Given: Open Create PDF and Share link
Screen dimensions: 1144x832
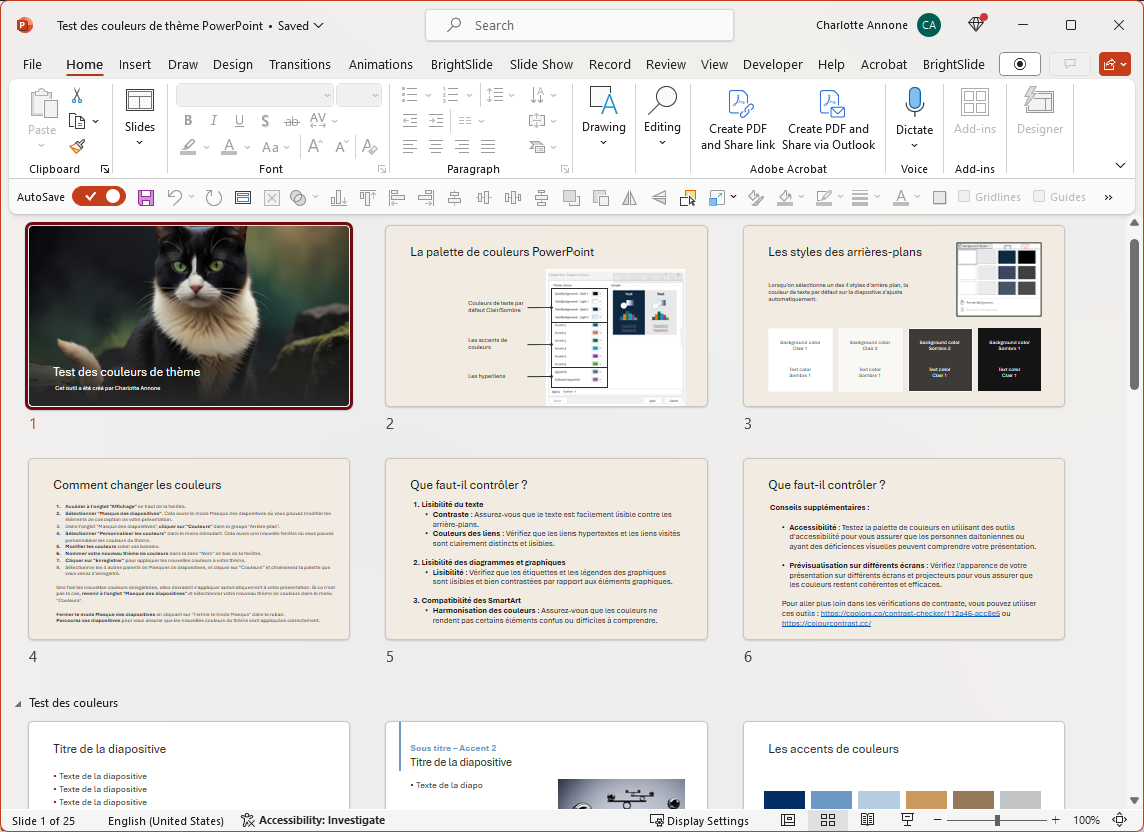Looking at the screenshot, I should pyautogui.click(x=738, y=120).
